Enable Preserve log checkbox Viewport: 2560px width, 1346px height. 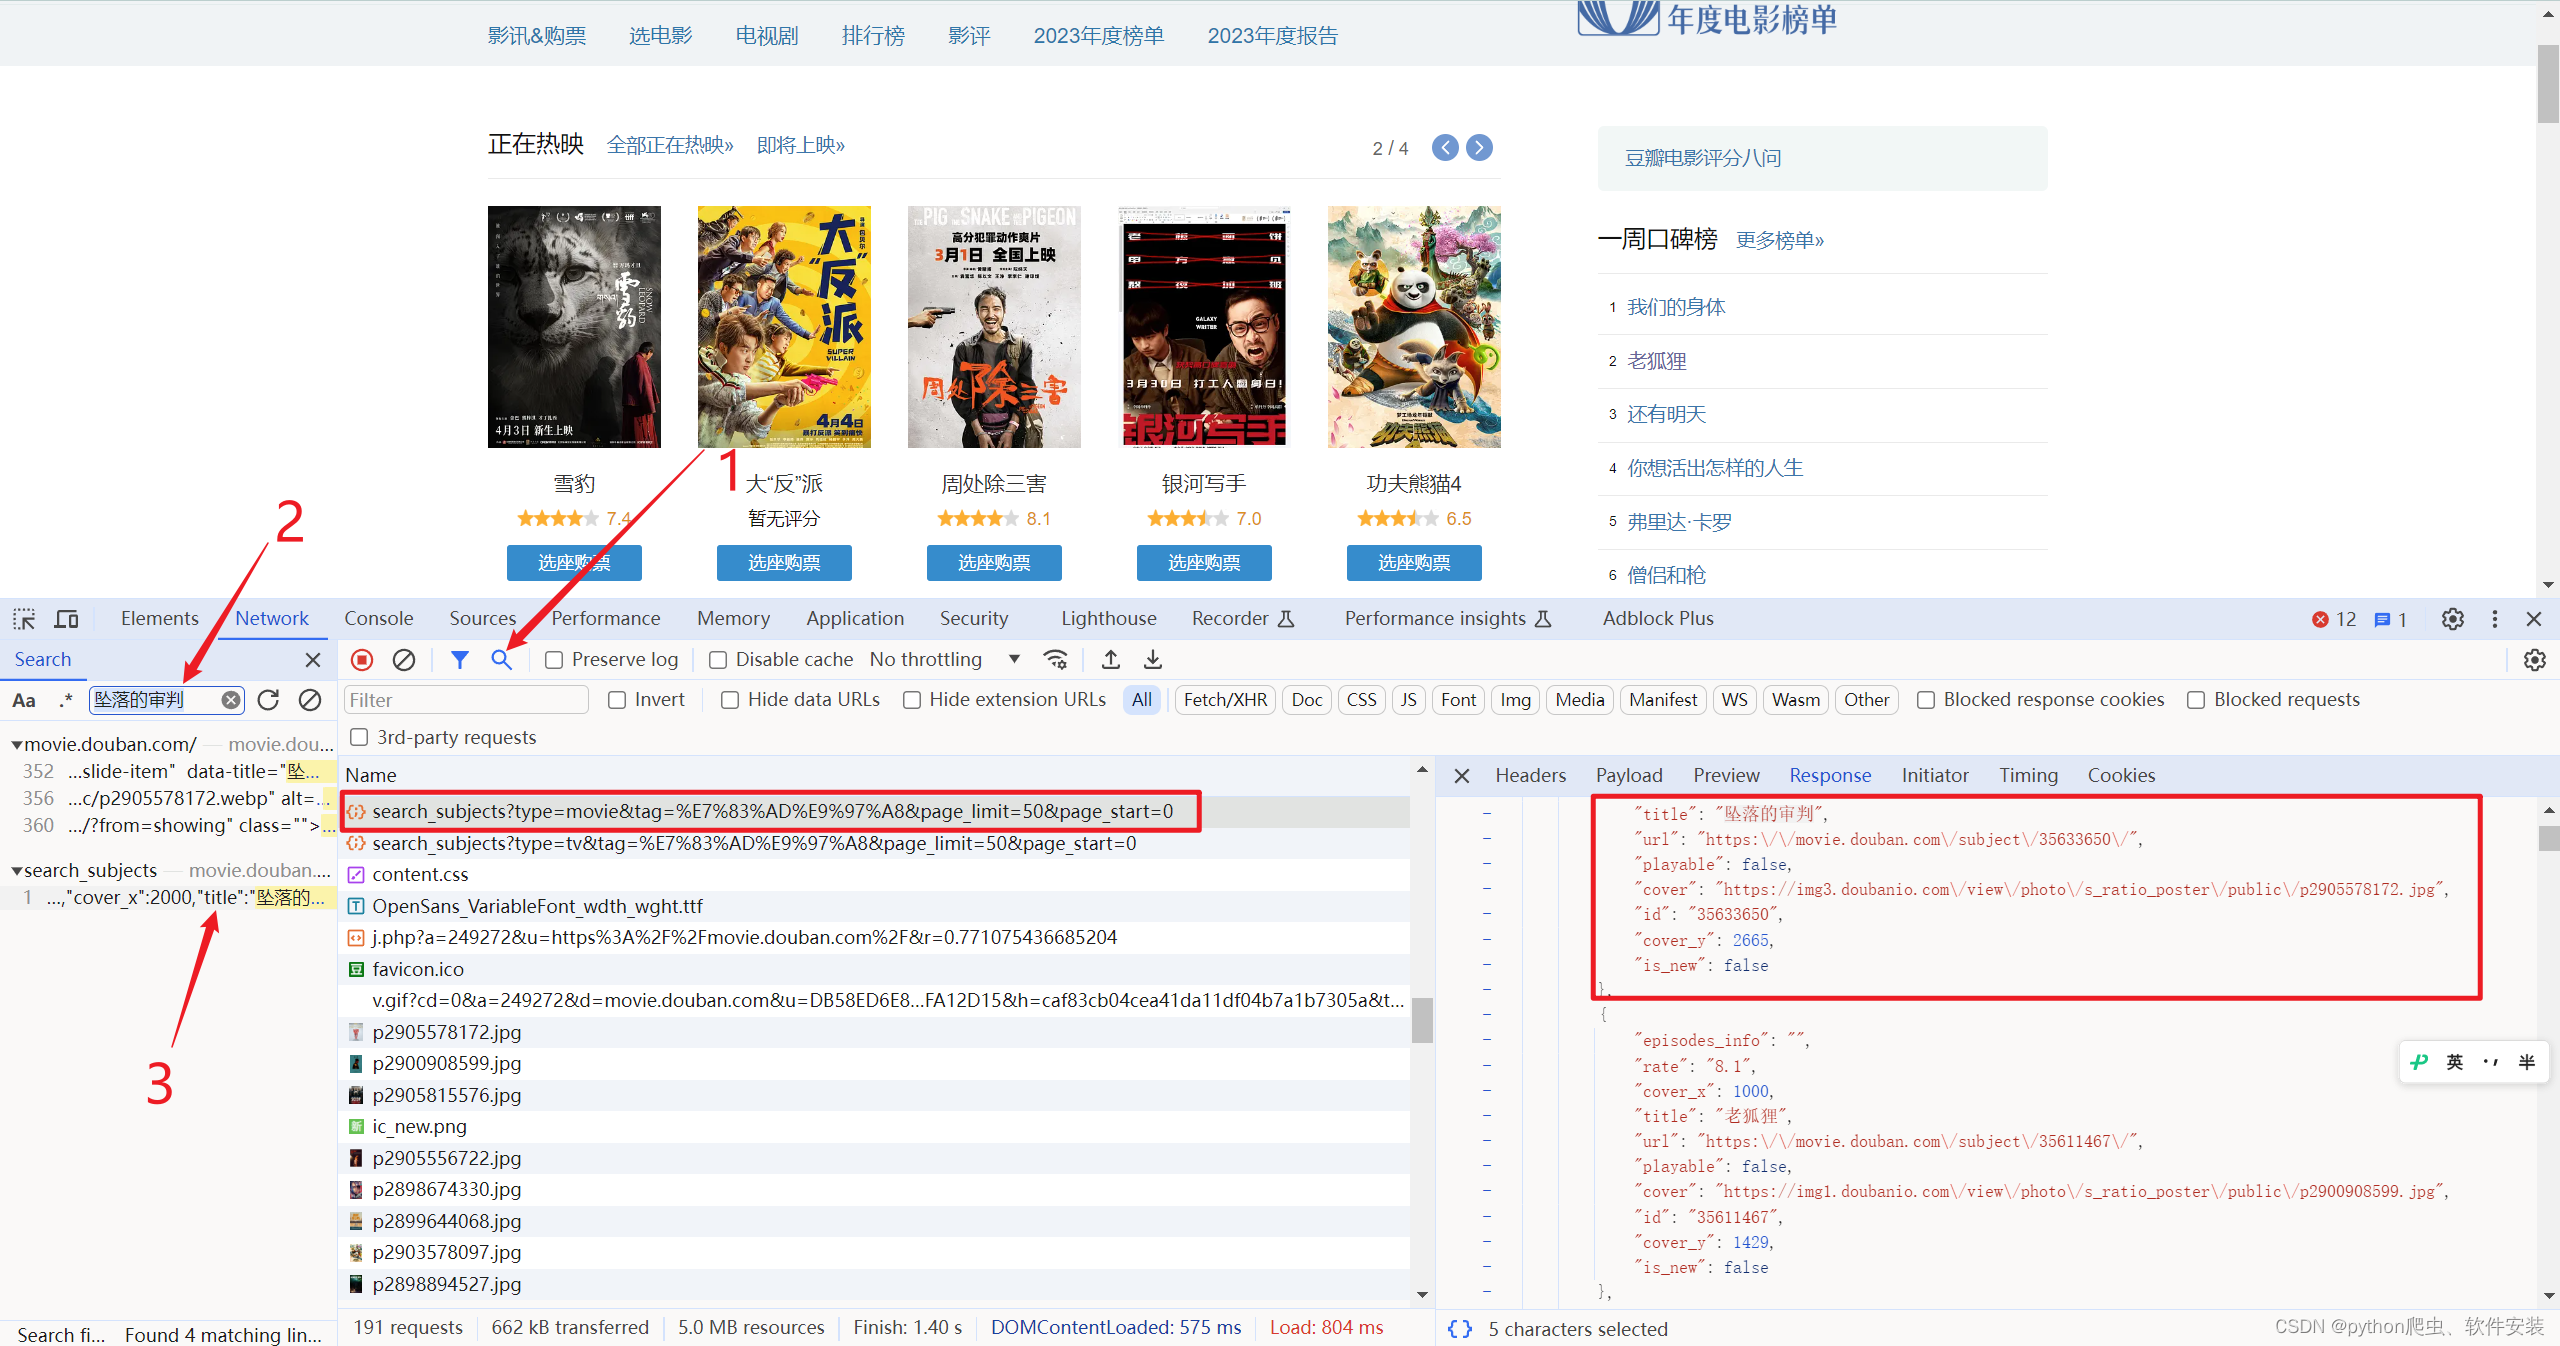coord(554,660)
